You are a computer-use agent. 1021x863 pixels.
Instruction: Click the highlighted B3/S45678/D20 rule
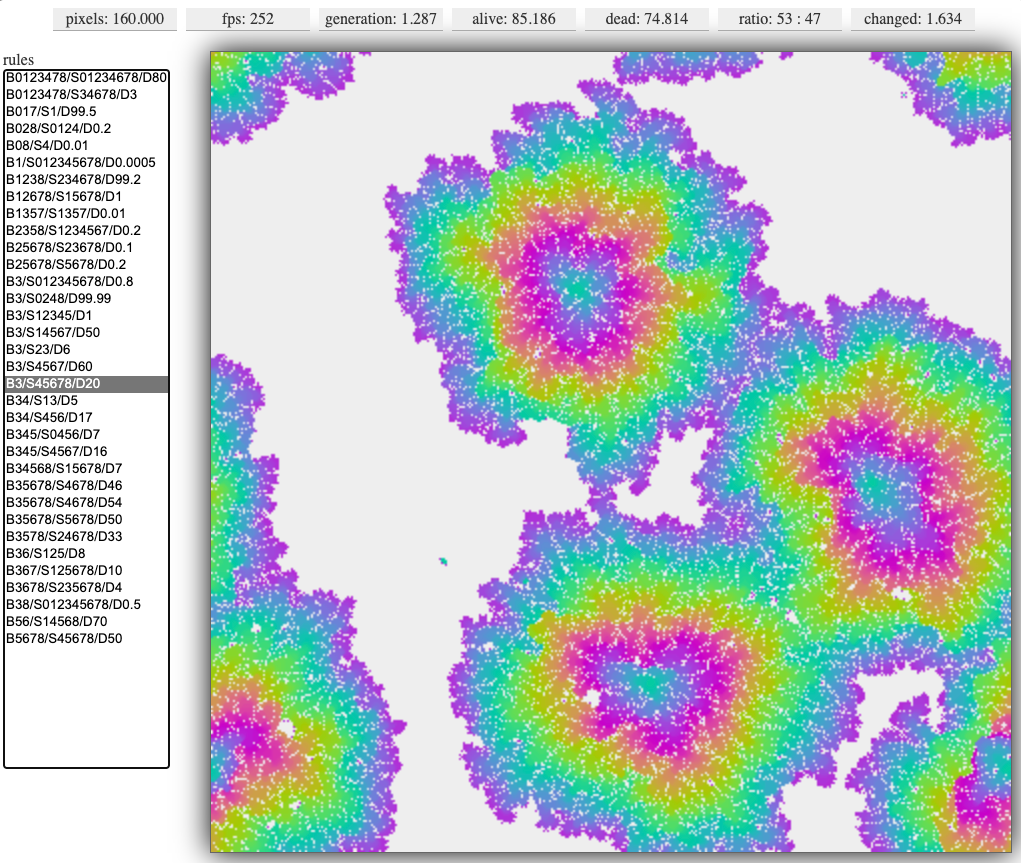(x=86, y=383)
